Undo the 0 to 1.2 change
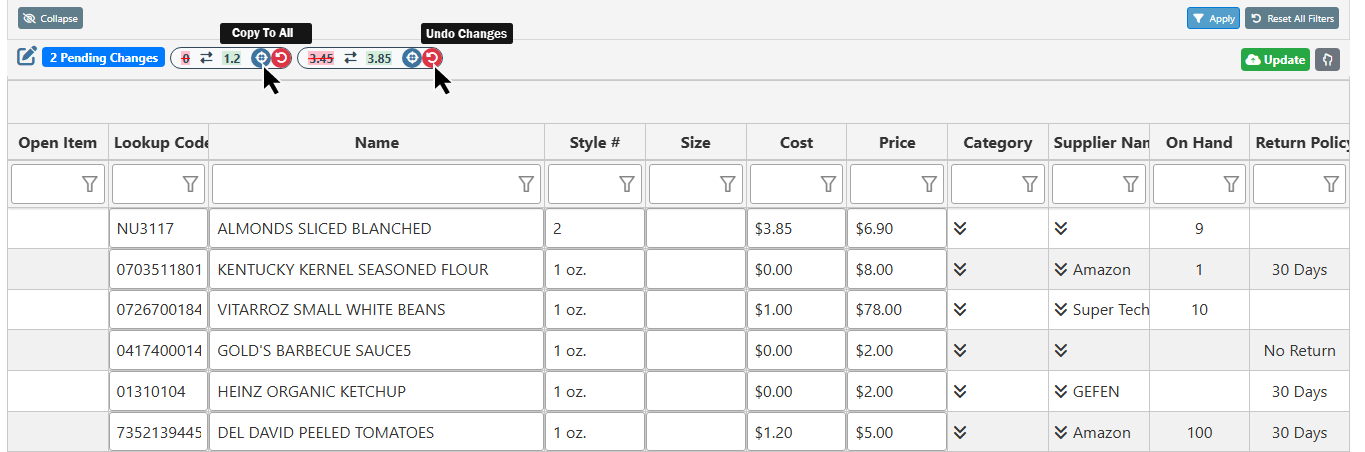Viewport: 1365px width, 452px height. click(x=281, y=59)
